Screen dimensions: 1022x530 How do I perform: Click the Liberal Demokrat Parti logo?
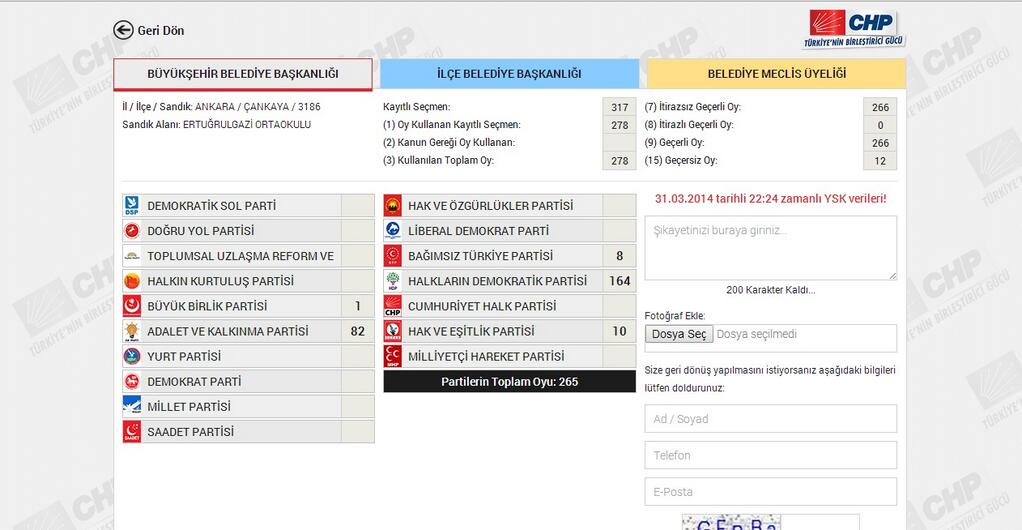pyautogui.click(x=392, y=231)
